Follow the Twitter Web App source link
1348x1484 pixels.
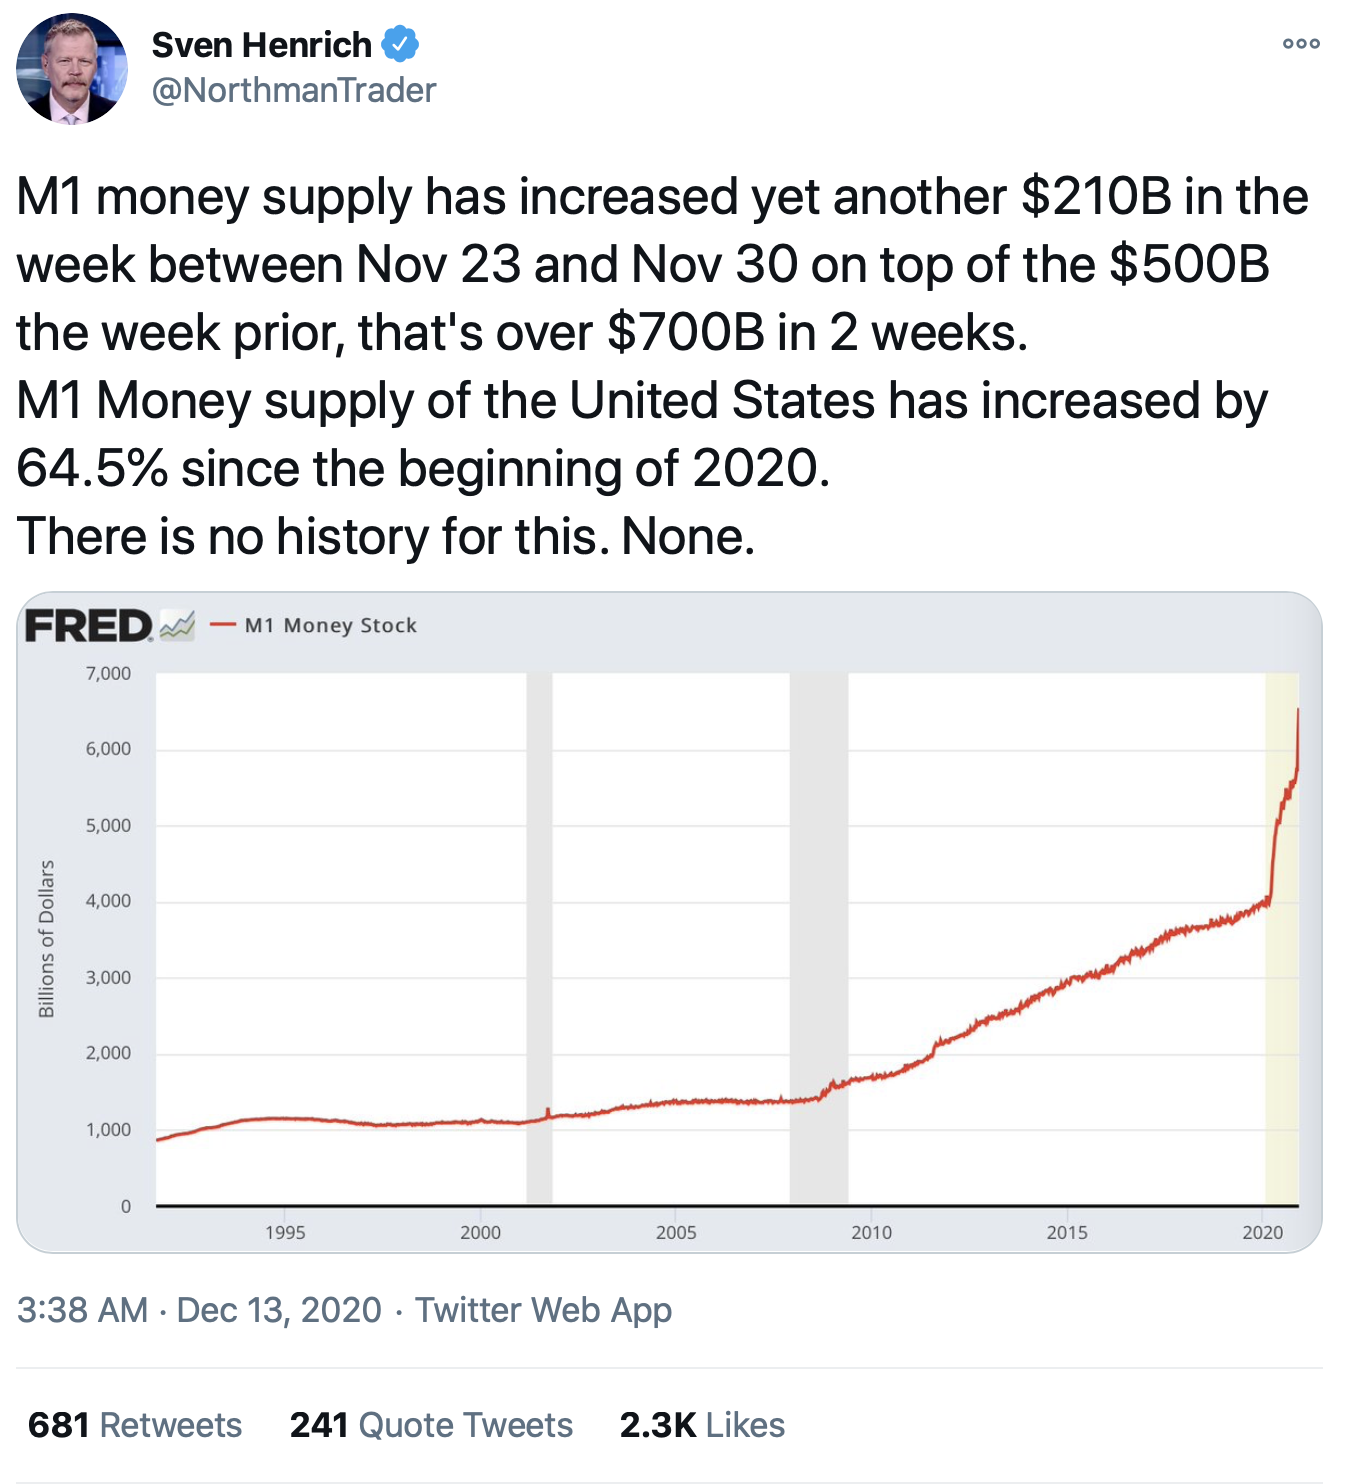[543, 1310]
